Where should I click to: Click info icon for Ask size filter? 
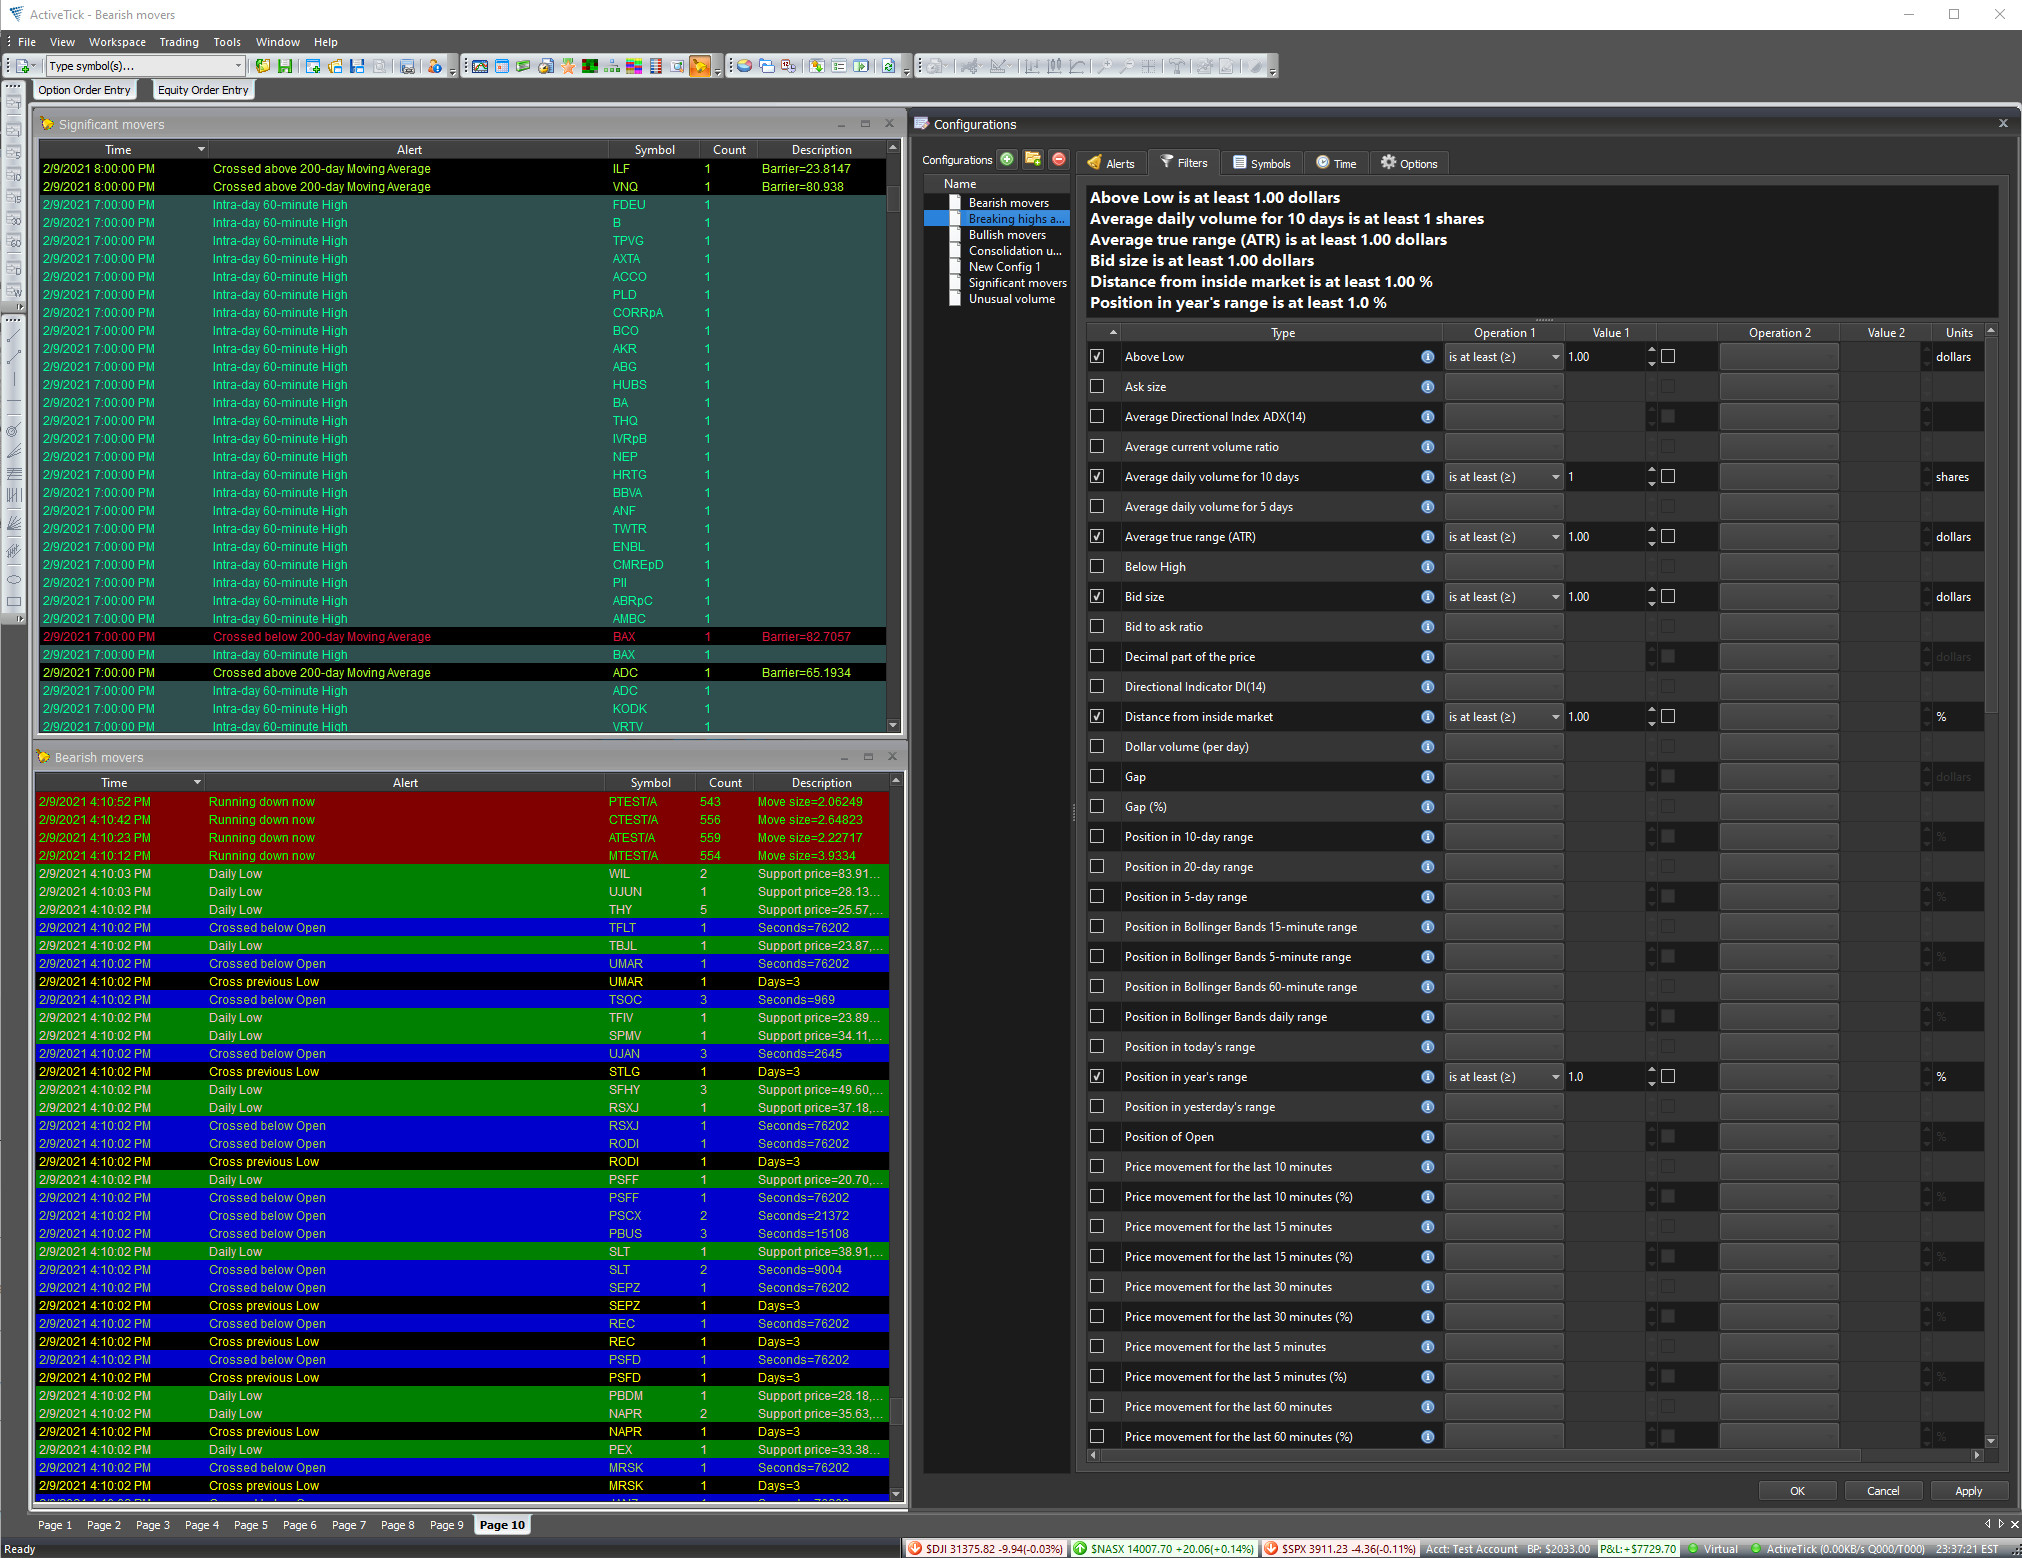[1427, 387]
